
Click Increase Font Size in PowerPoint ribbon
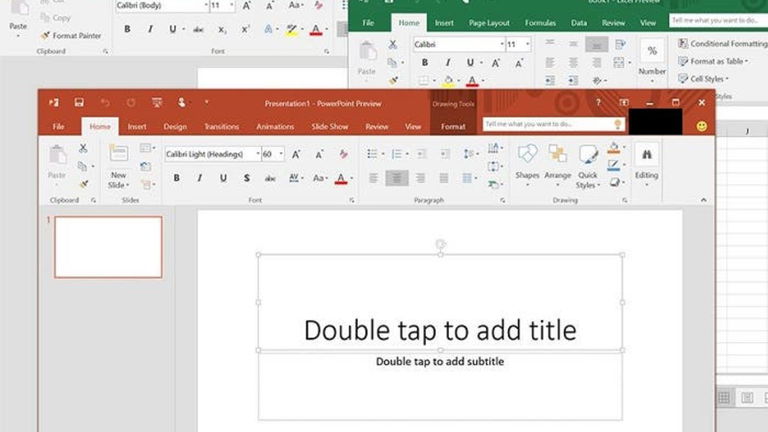click(296, 154)
